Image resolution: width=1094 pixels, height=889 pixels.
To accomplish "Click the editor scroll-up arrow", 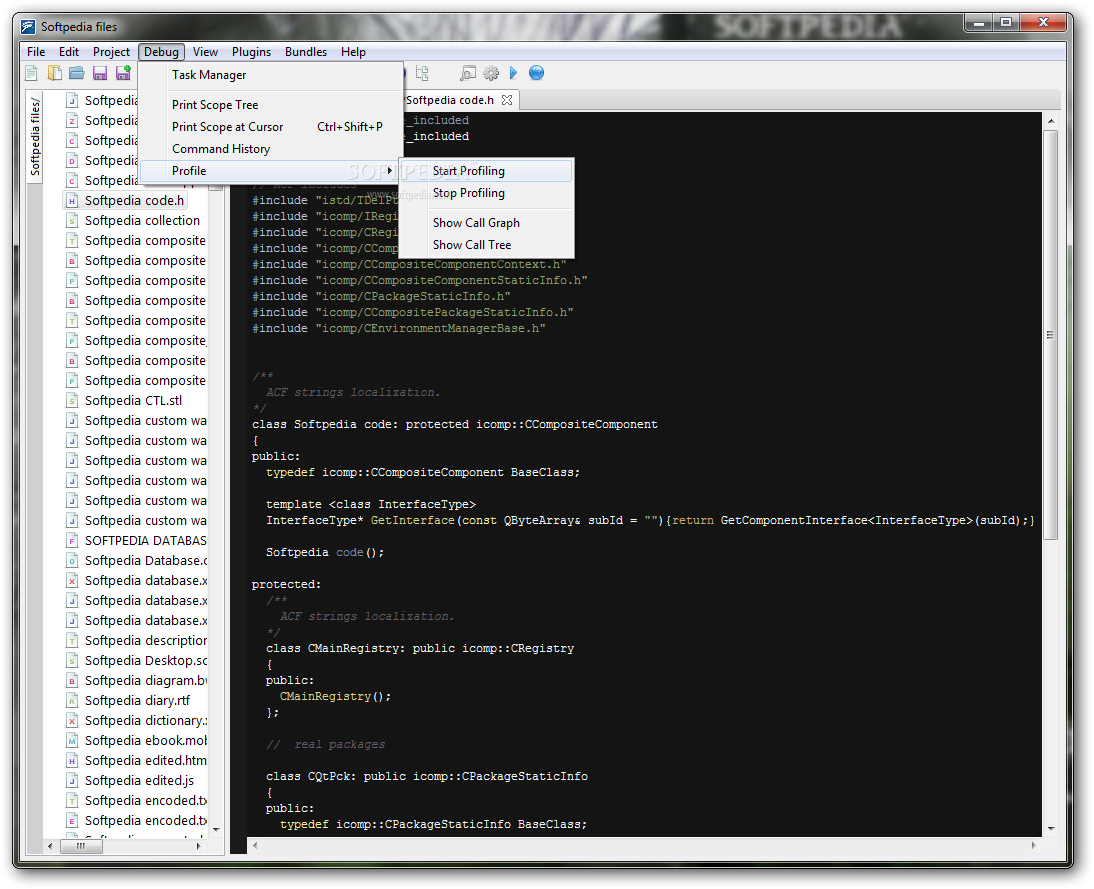I will (1050, 121).
